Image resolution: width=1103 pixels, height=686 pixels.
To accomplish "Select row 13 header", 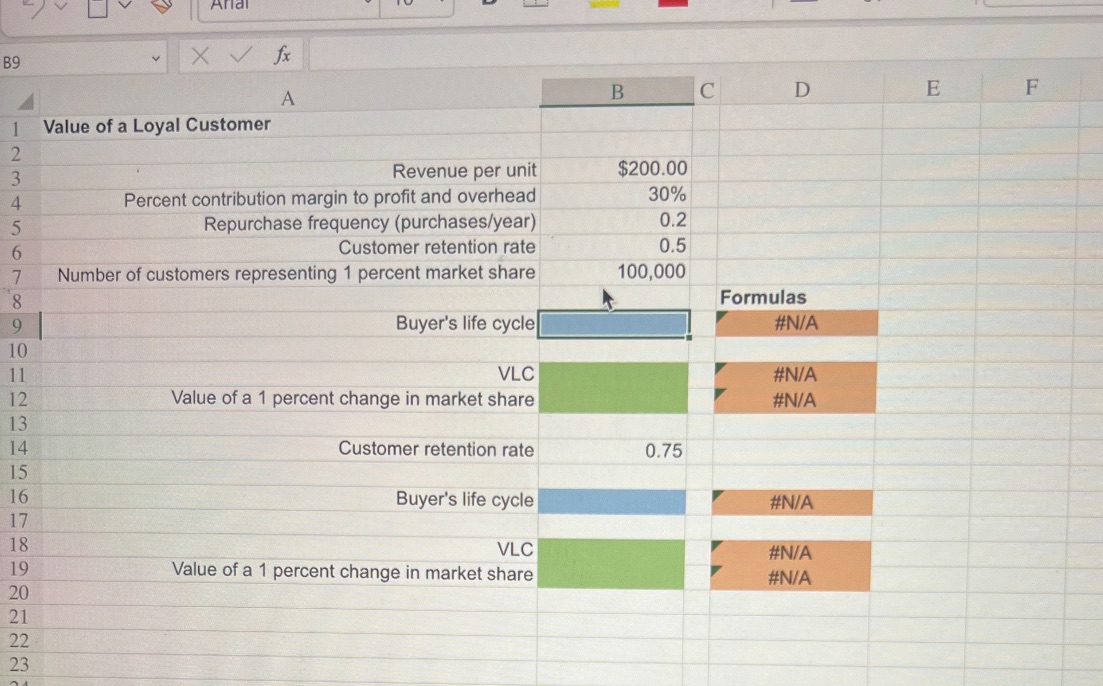I will click(x=17, y=424).
